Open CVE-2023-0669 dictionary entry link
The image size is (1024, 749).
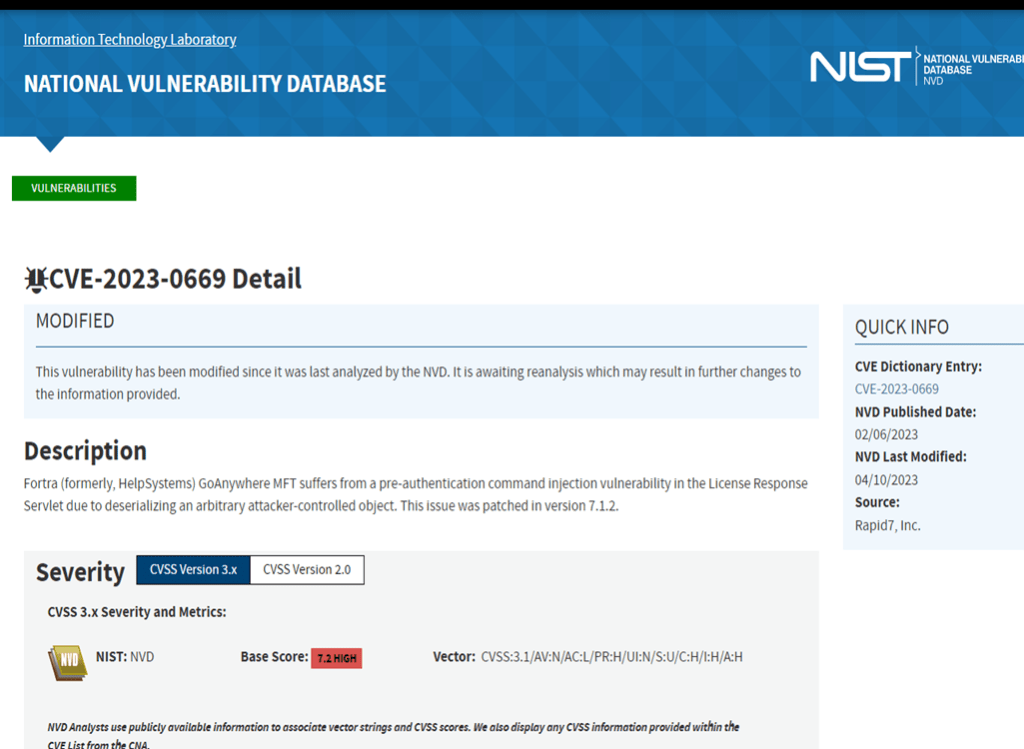tap(896, 389)
